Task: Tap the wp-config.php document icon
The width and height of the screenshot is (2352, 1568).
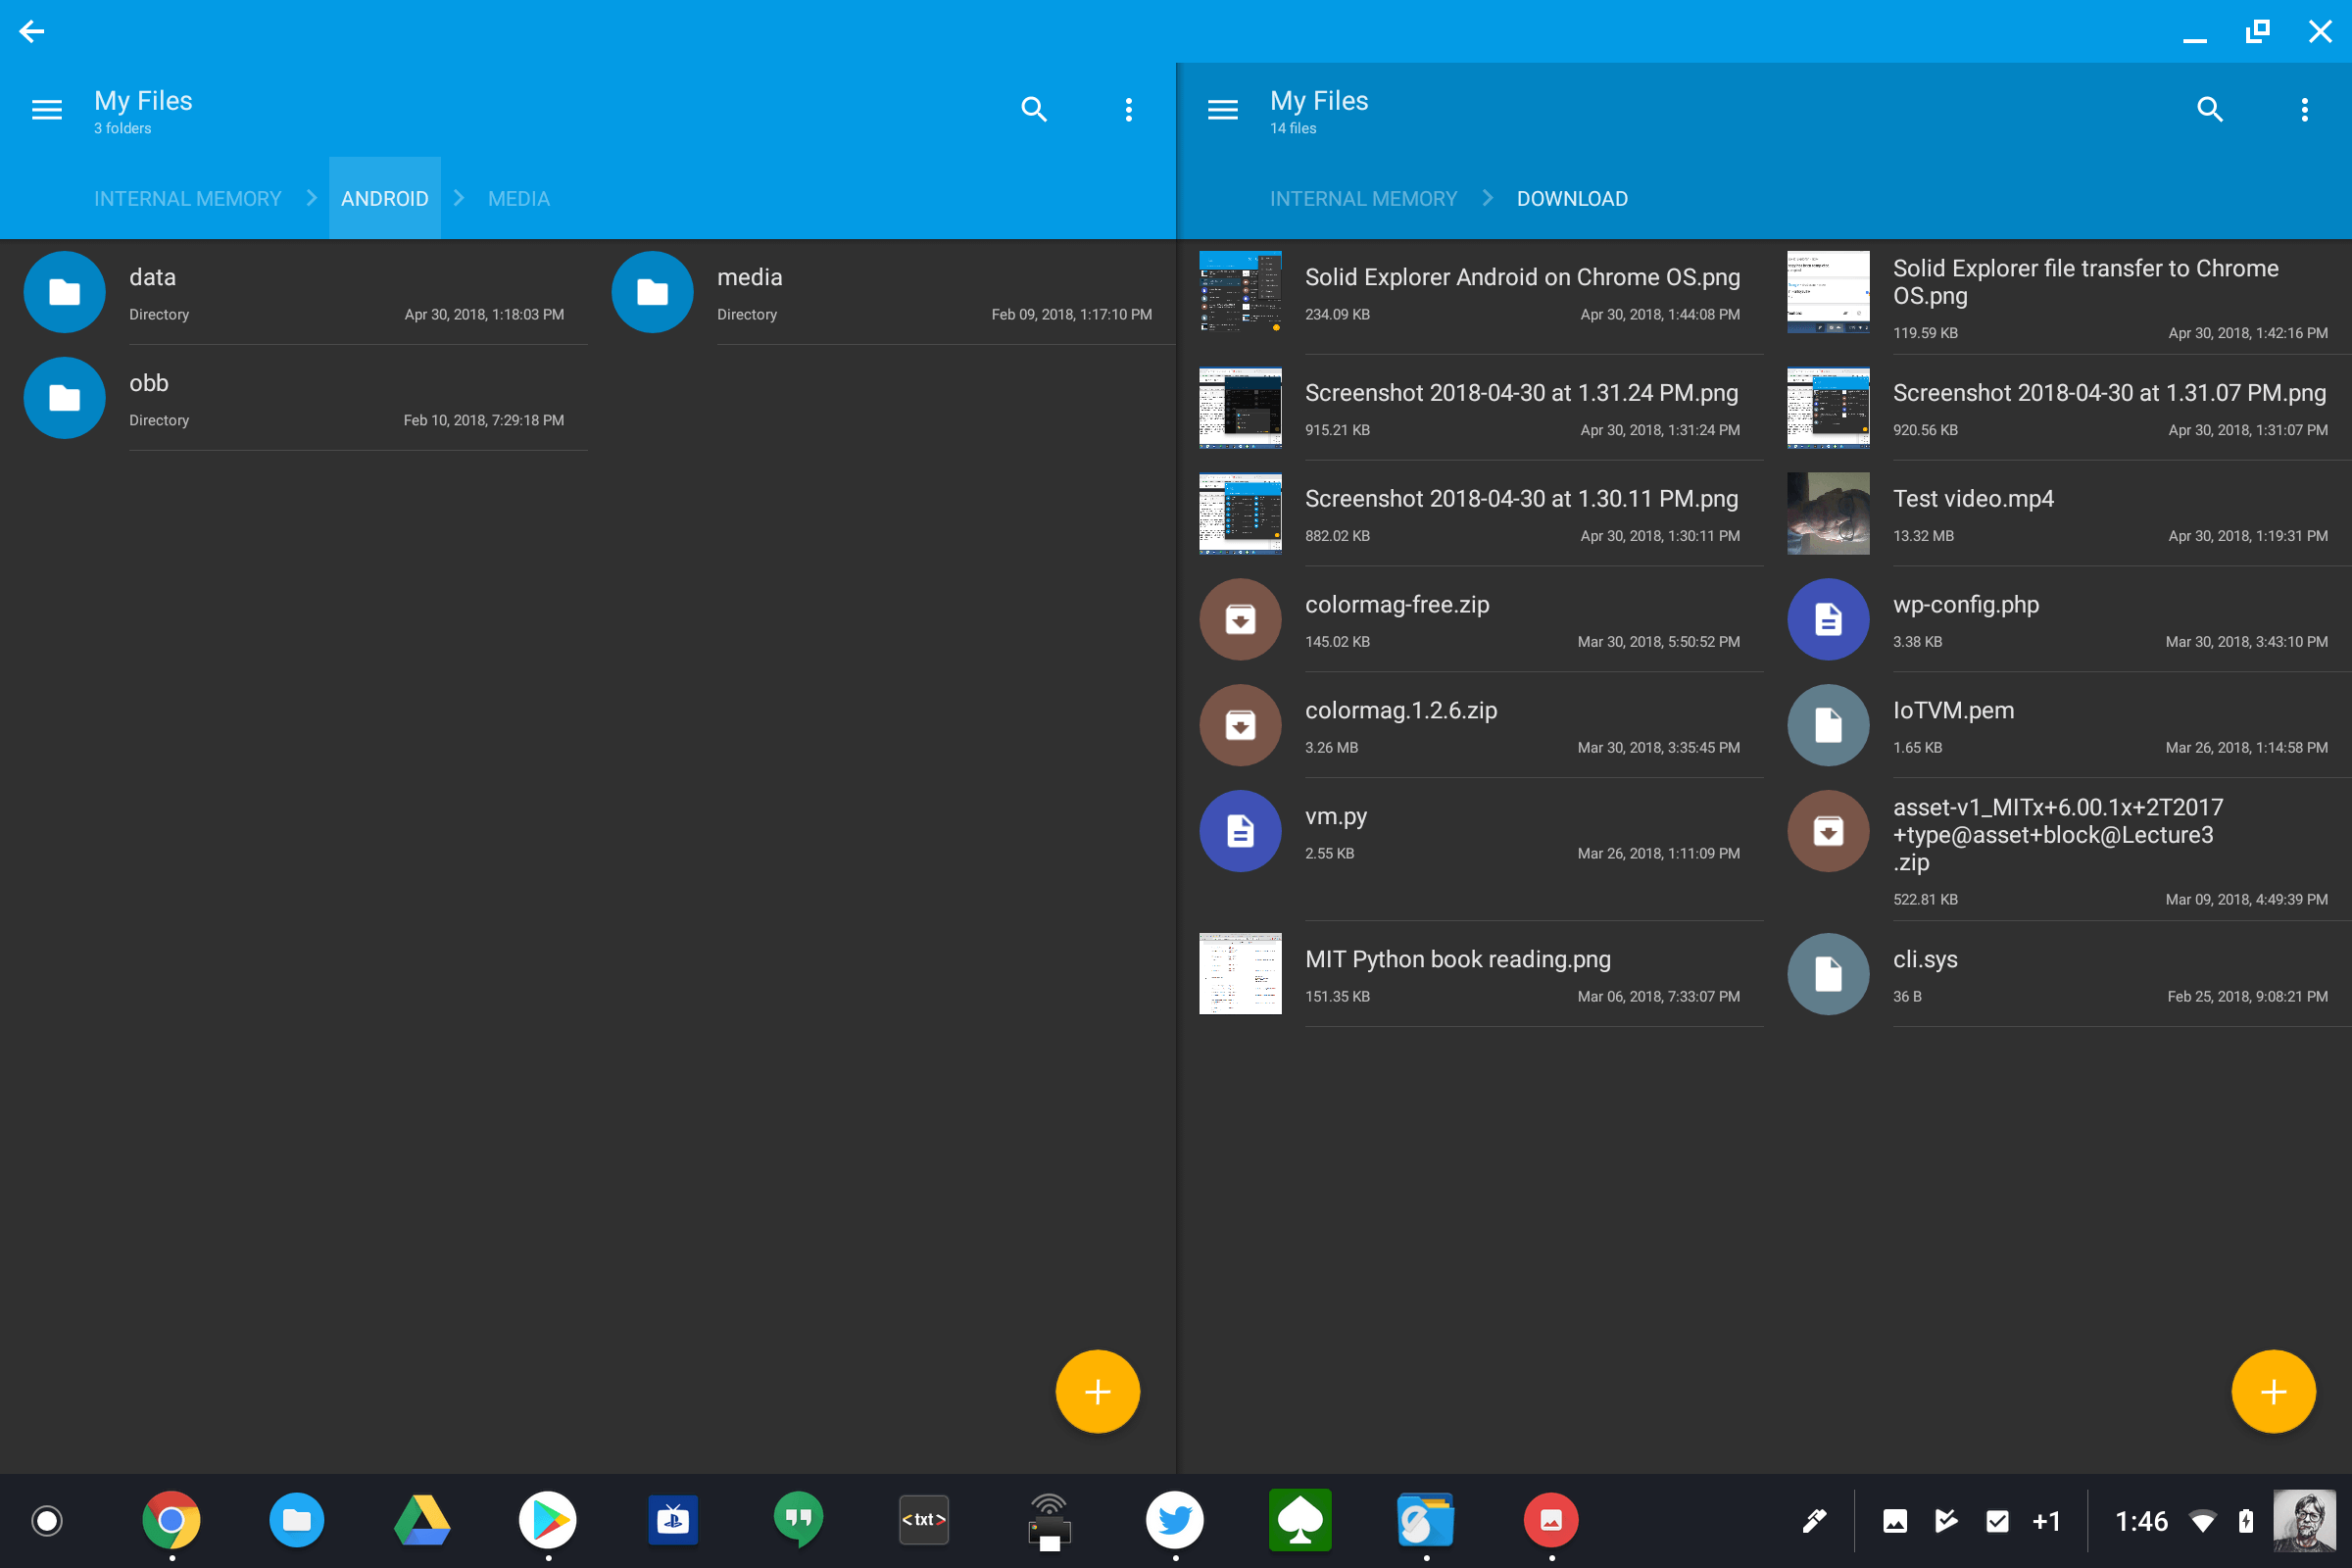Action: coord(1829,619)
